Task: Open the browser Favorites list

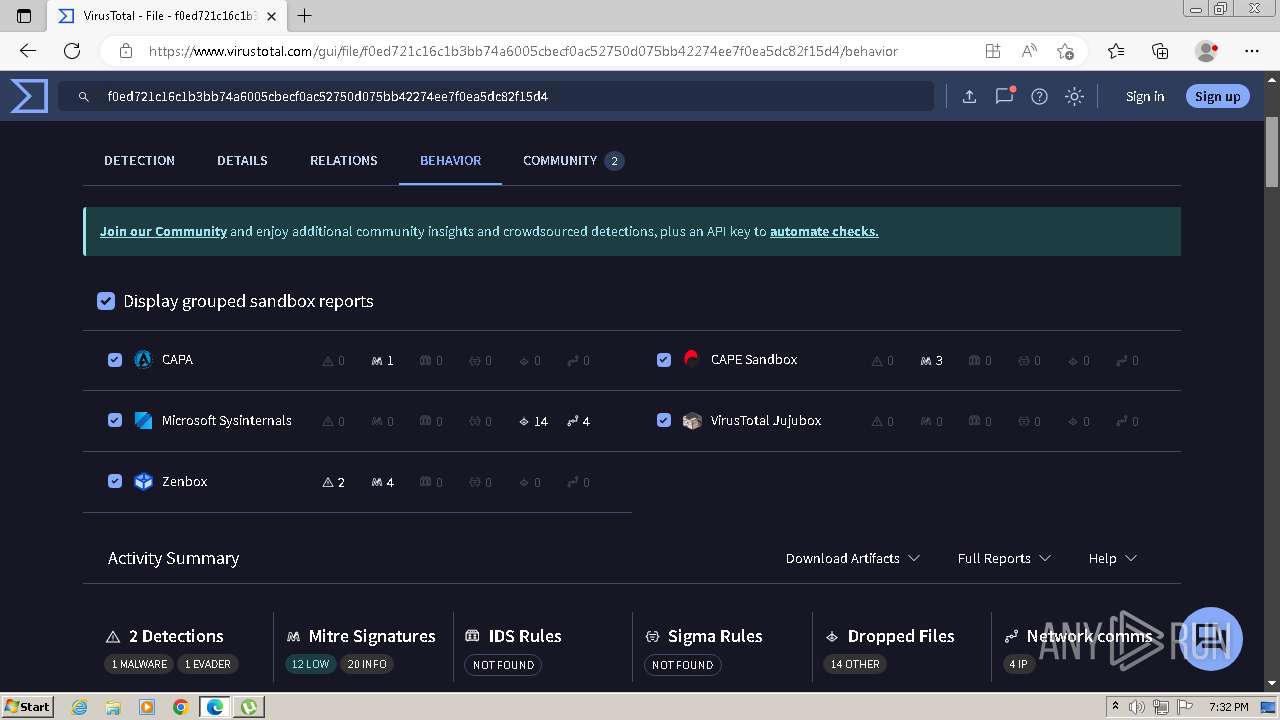Action: click(1116, 51)
